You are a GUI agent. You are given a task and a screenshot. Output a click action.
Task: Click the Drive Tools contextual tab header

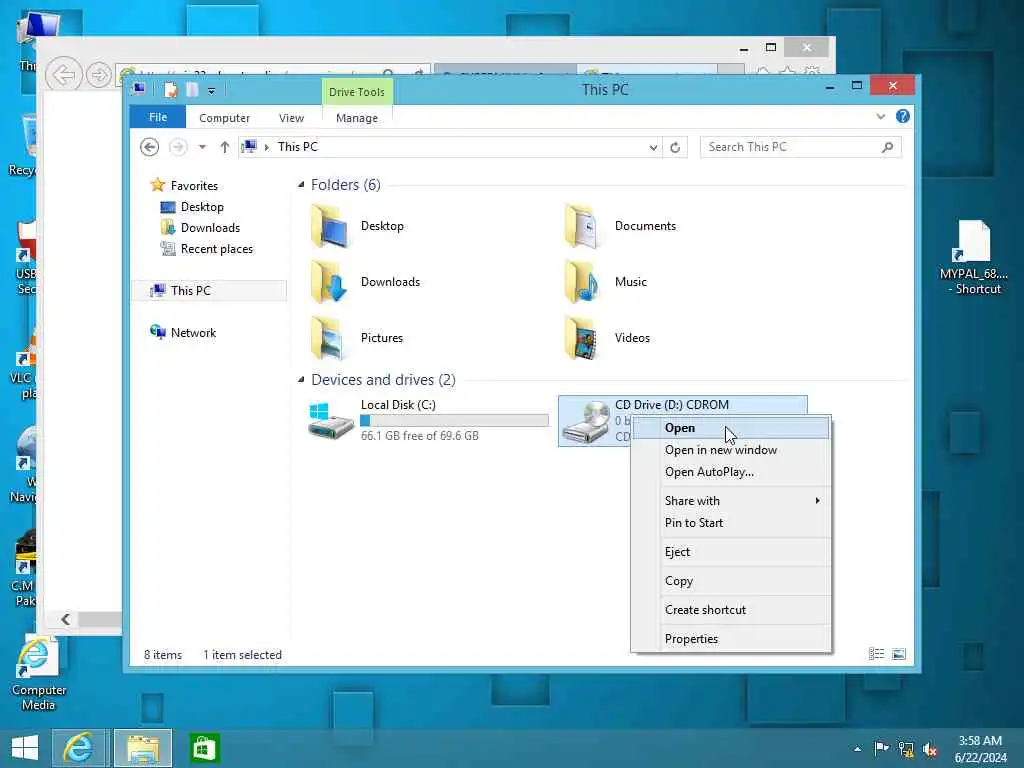[x=357, y=92]
